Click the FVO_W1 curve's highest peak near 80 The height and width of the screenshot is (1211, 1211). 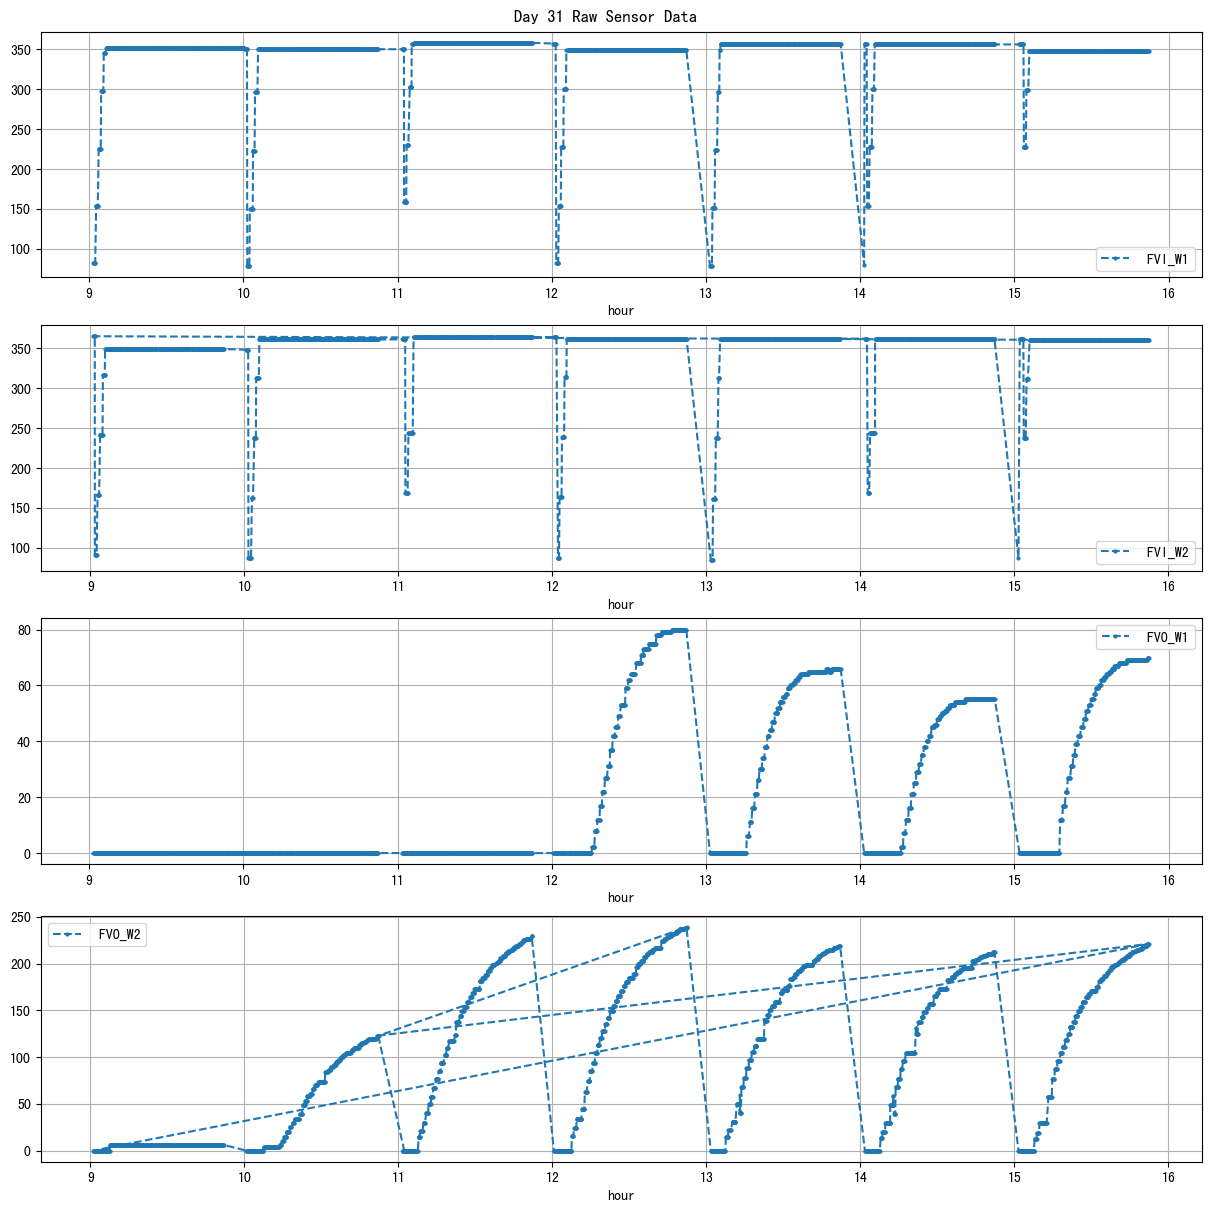680,630
